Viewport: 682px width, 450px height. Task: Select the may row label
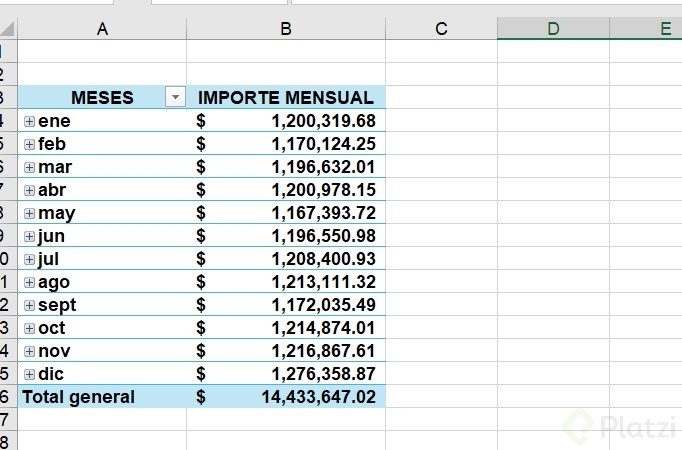click(x=57, y=214)
